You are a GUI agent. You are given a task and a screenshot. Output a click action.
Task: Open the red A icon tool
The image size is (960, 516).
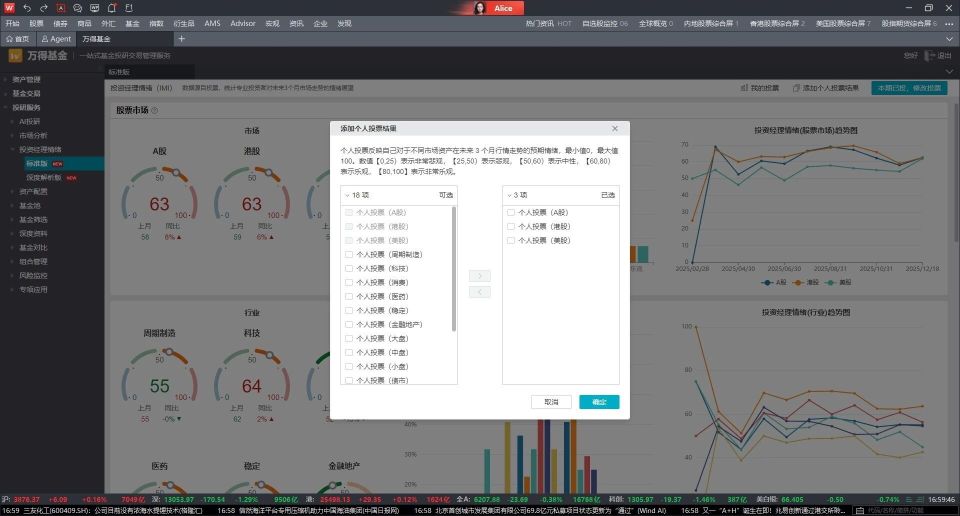pyautogui.click(x=61, y=8)
